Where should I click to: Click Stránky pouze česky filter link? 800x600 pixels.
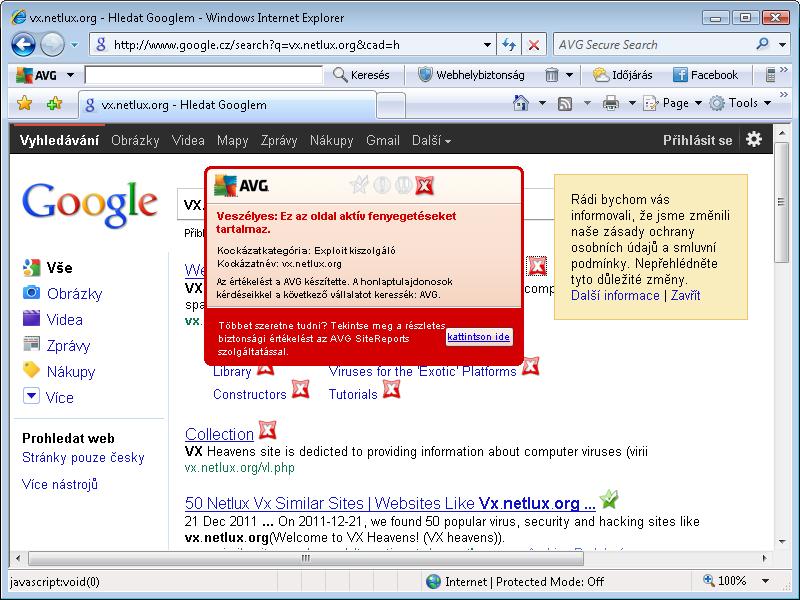83,457
